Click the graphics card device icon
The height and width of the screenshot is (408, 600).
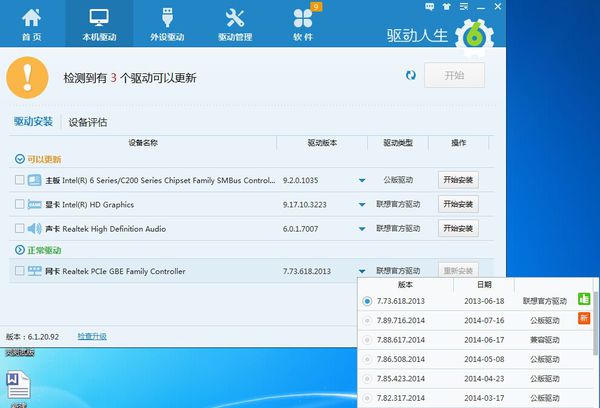click(34, 204)
